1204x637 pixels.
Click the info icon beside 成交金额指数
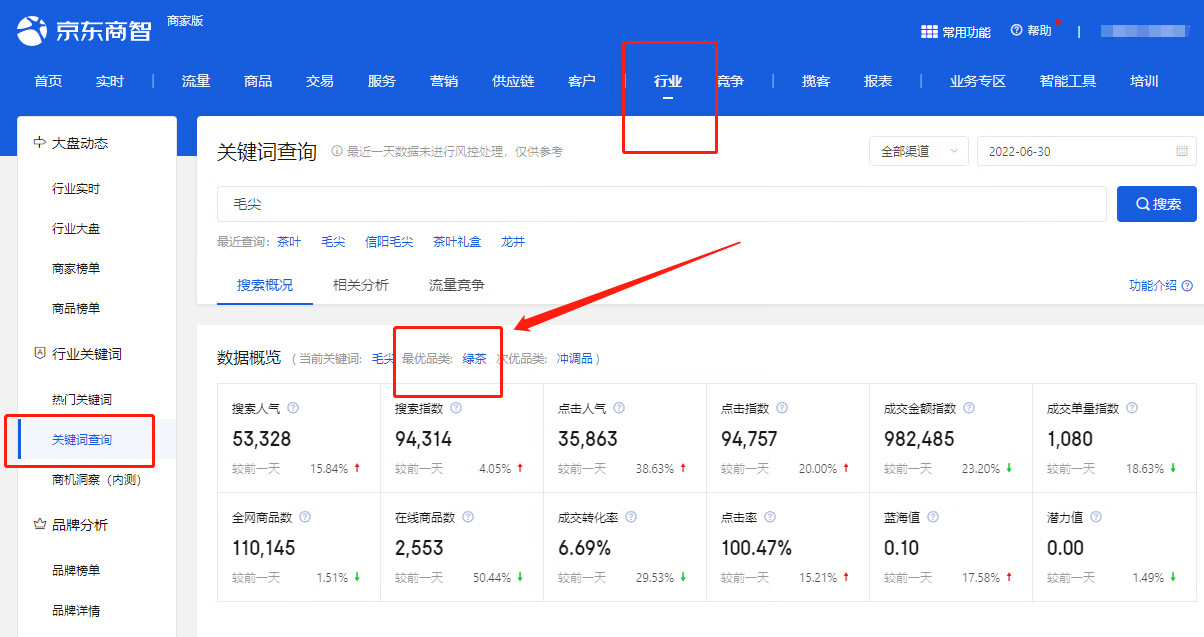(x=969, y=408)
